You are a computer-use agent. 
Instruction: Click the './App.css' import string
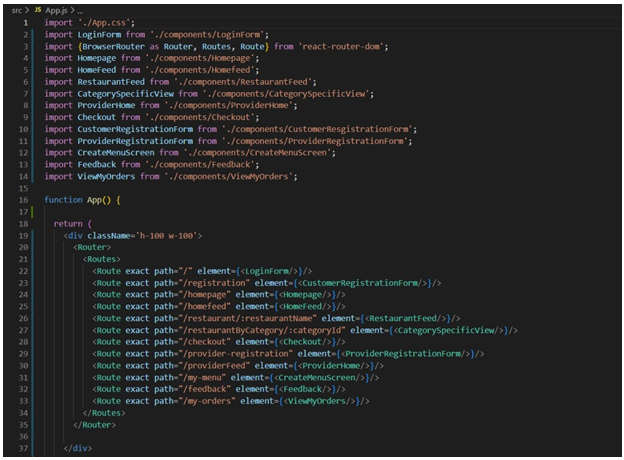point(106,21)
